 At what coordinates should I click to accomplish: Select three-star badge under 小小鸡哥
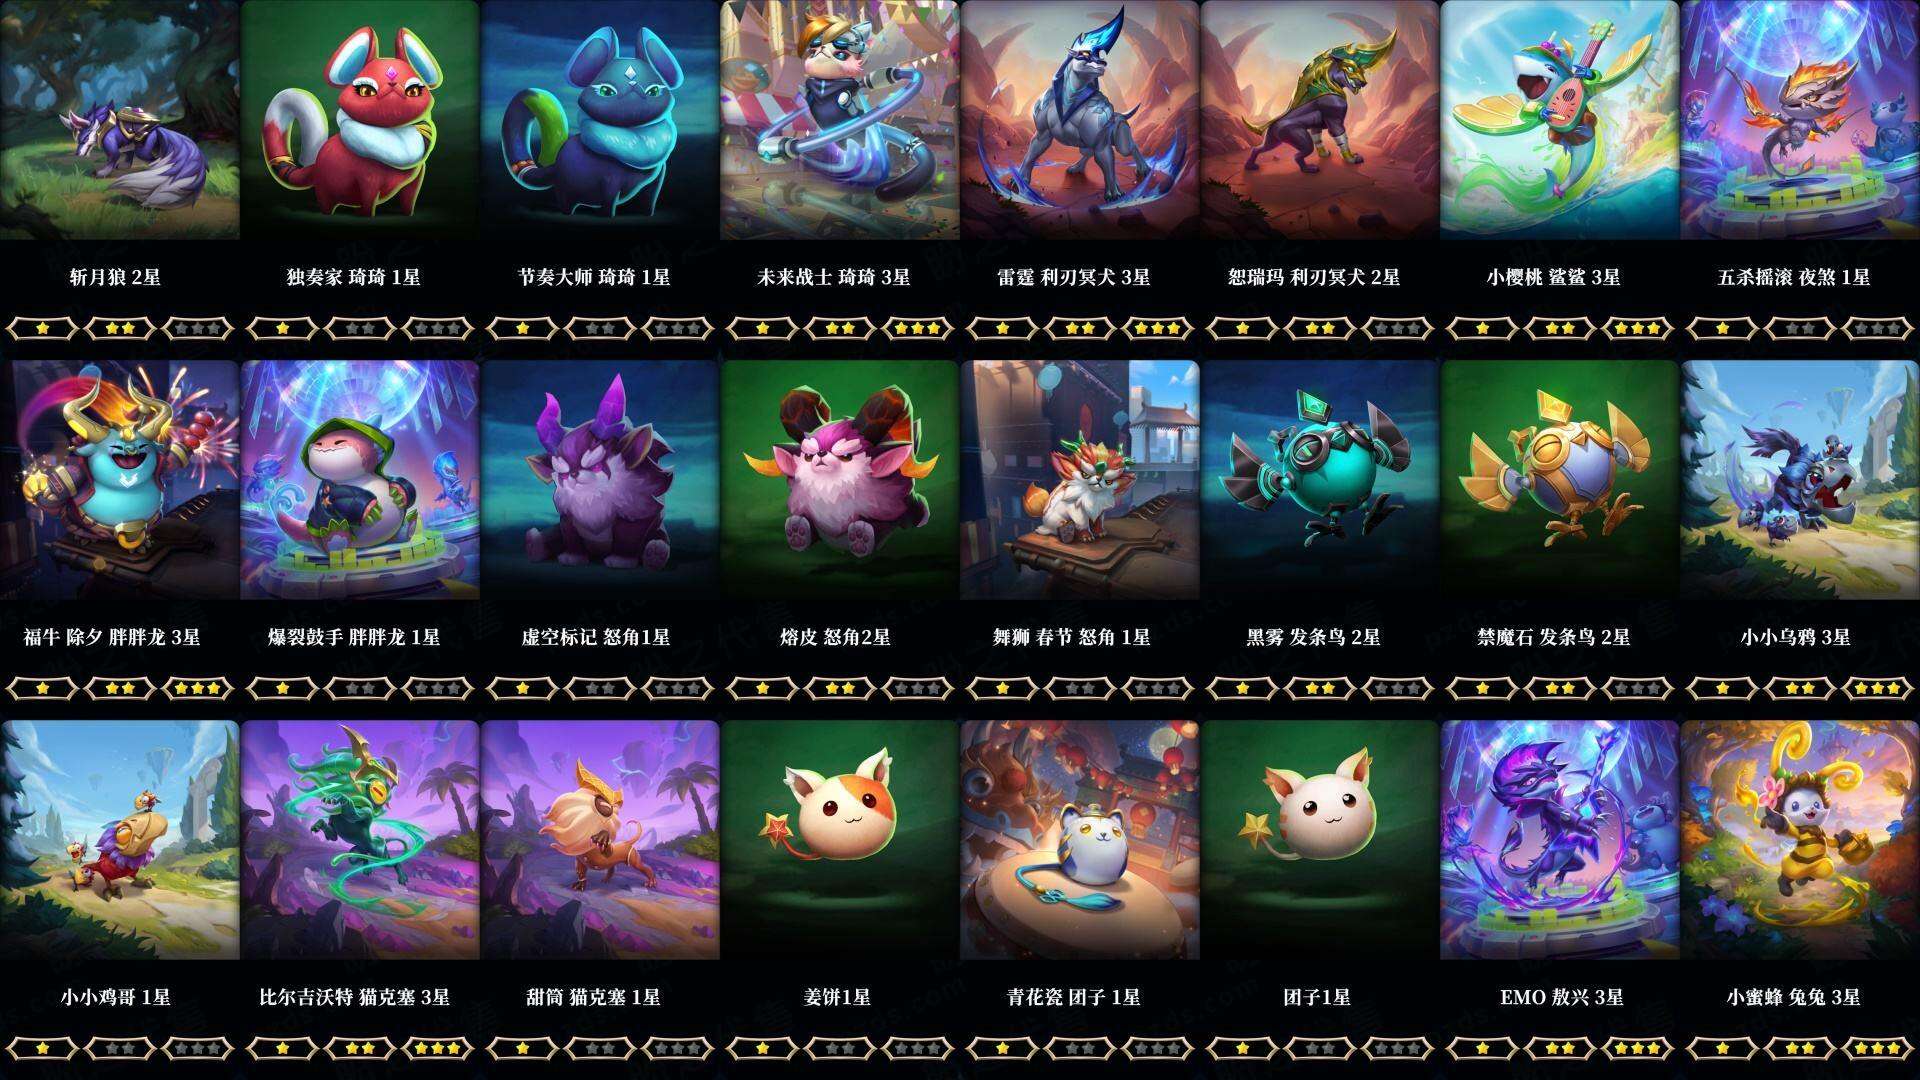197,1048
